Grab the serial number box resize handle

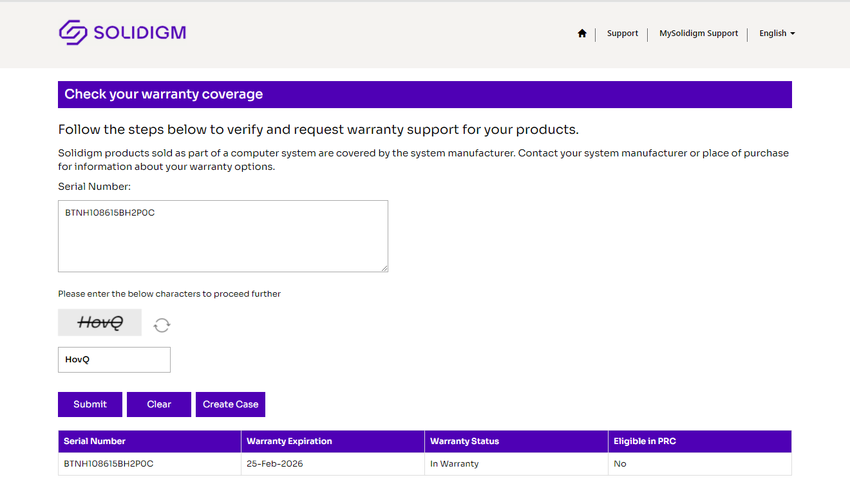coord(384,268)
